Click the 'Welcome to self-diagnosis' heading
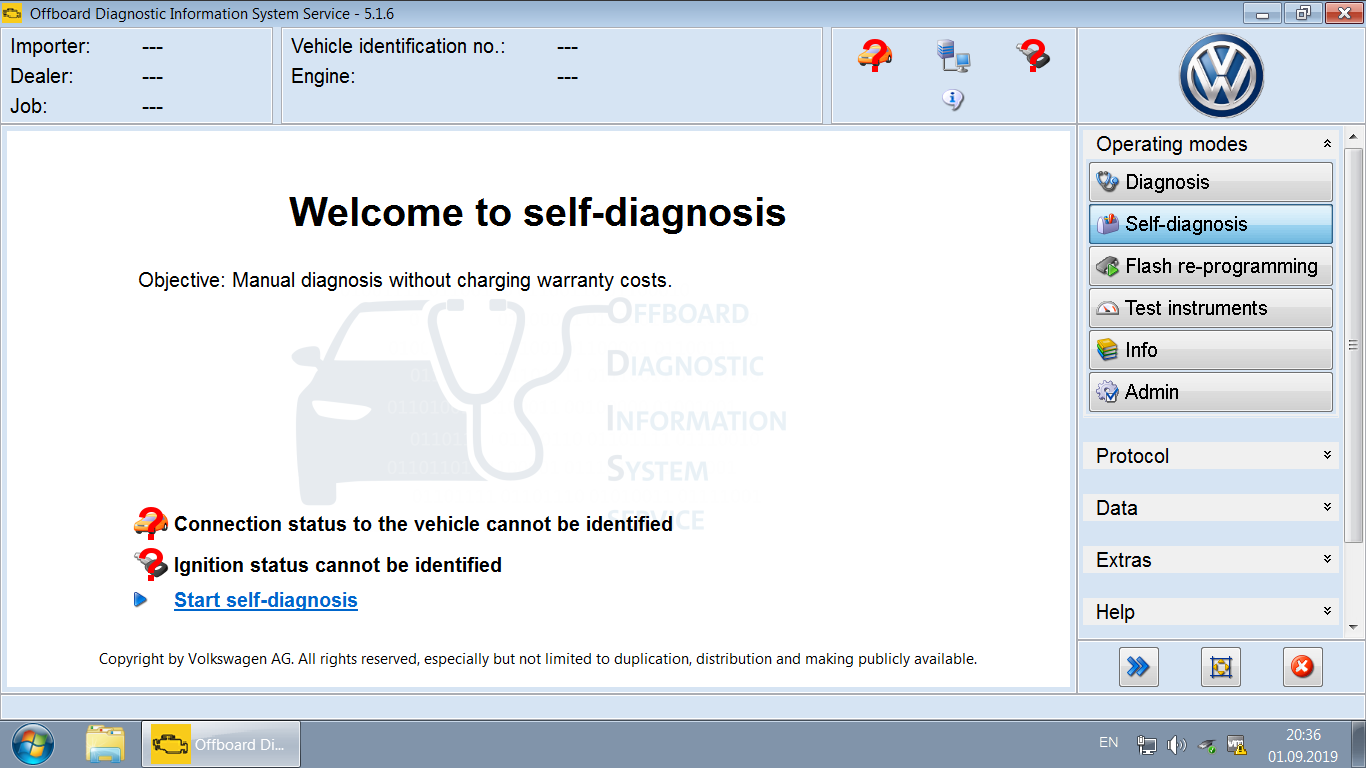The width and height of the screenshot is (1366, 768). click(537, 212)
